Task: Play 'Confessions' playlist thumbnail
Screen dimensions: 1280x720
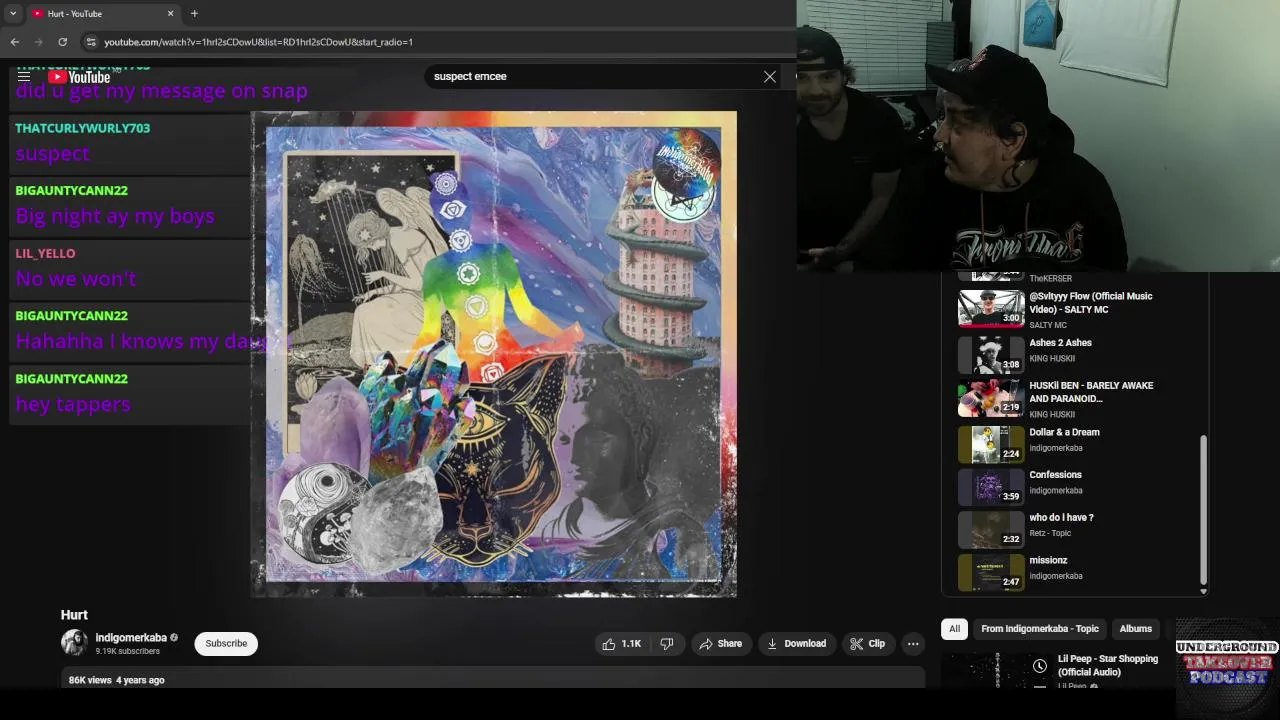Action: 991,486
